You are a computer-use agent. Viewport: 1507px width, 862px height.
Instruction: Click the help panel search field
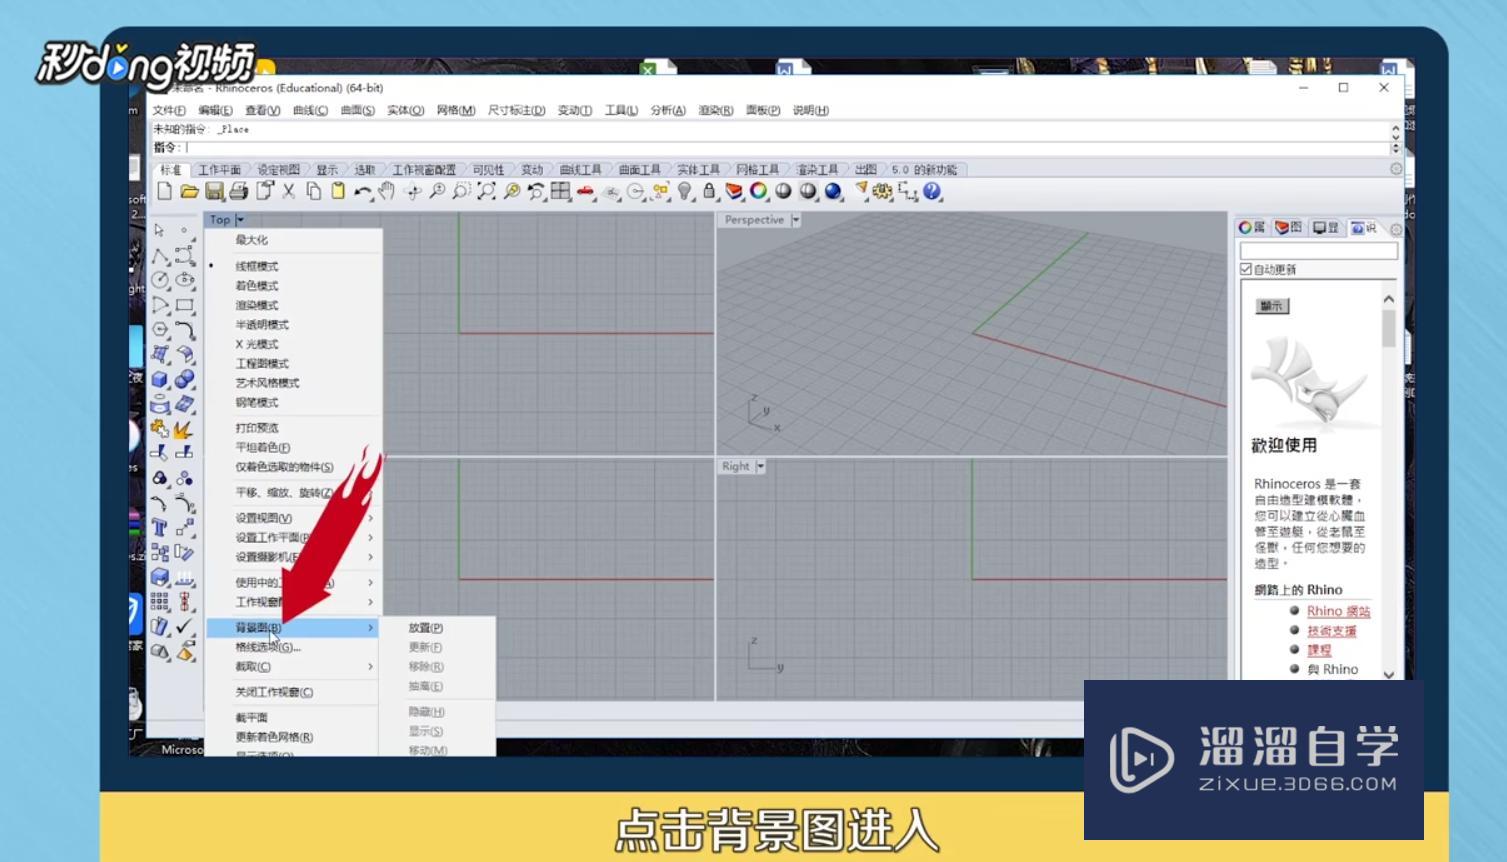click(x=1318, y=250)
